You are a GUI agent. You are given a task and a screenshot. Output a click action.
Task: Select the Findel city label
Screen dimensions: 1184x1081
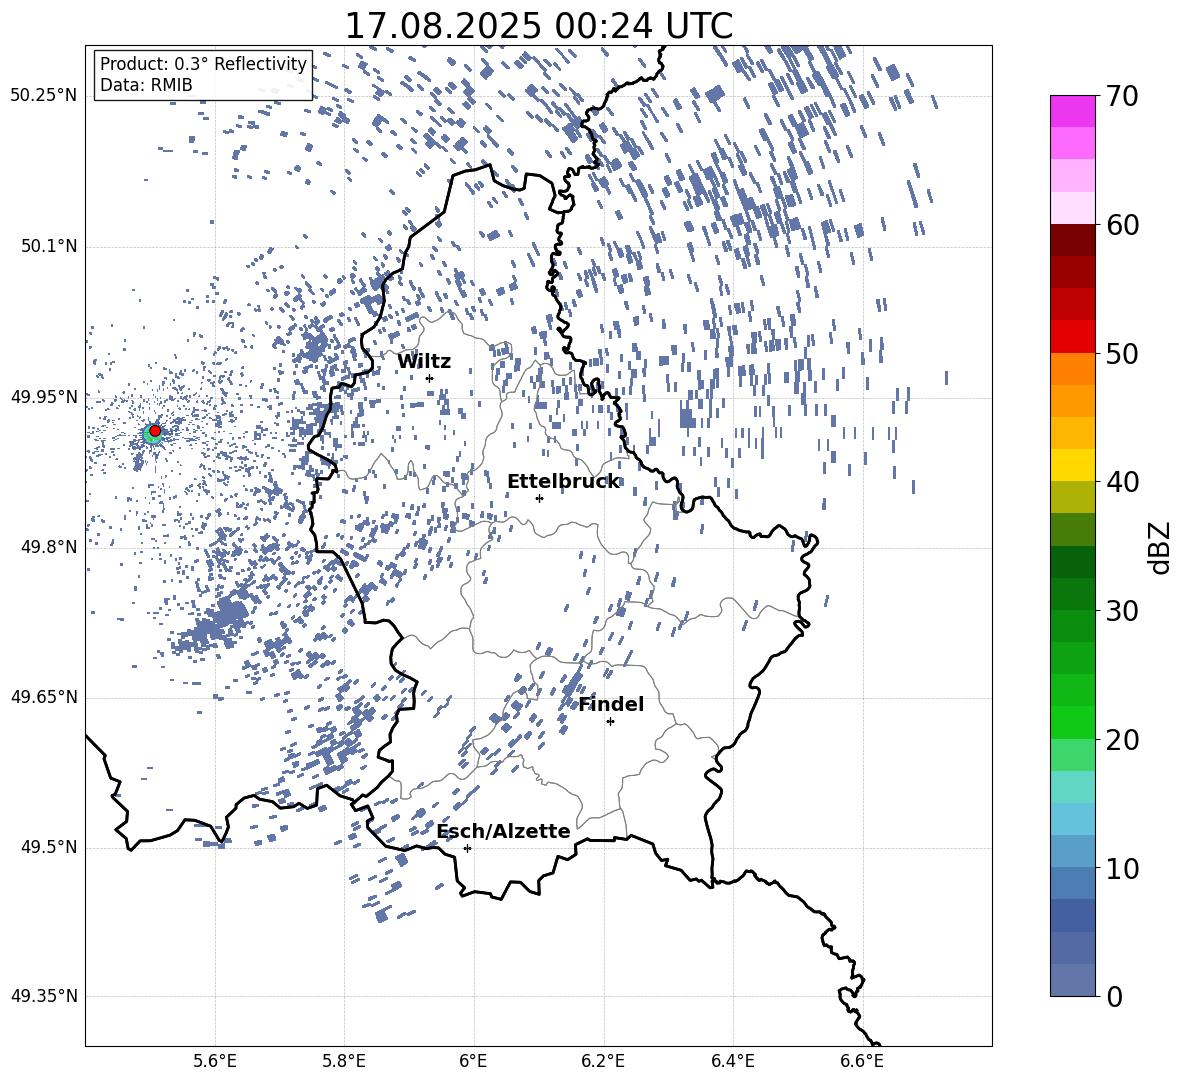point(611,704)
